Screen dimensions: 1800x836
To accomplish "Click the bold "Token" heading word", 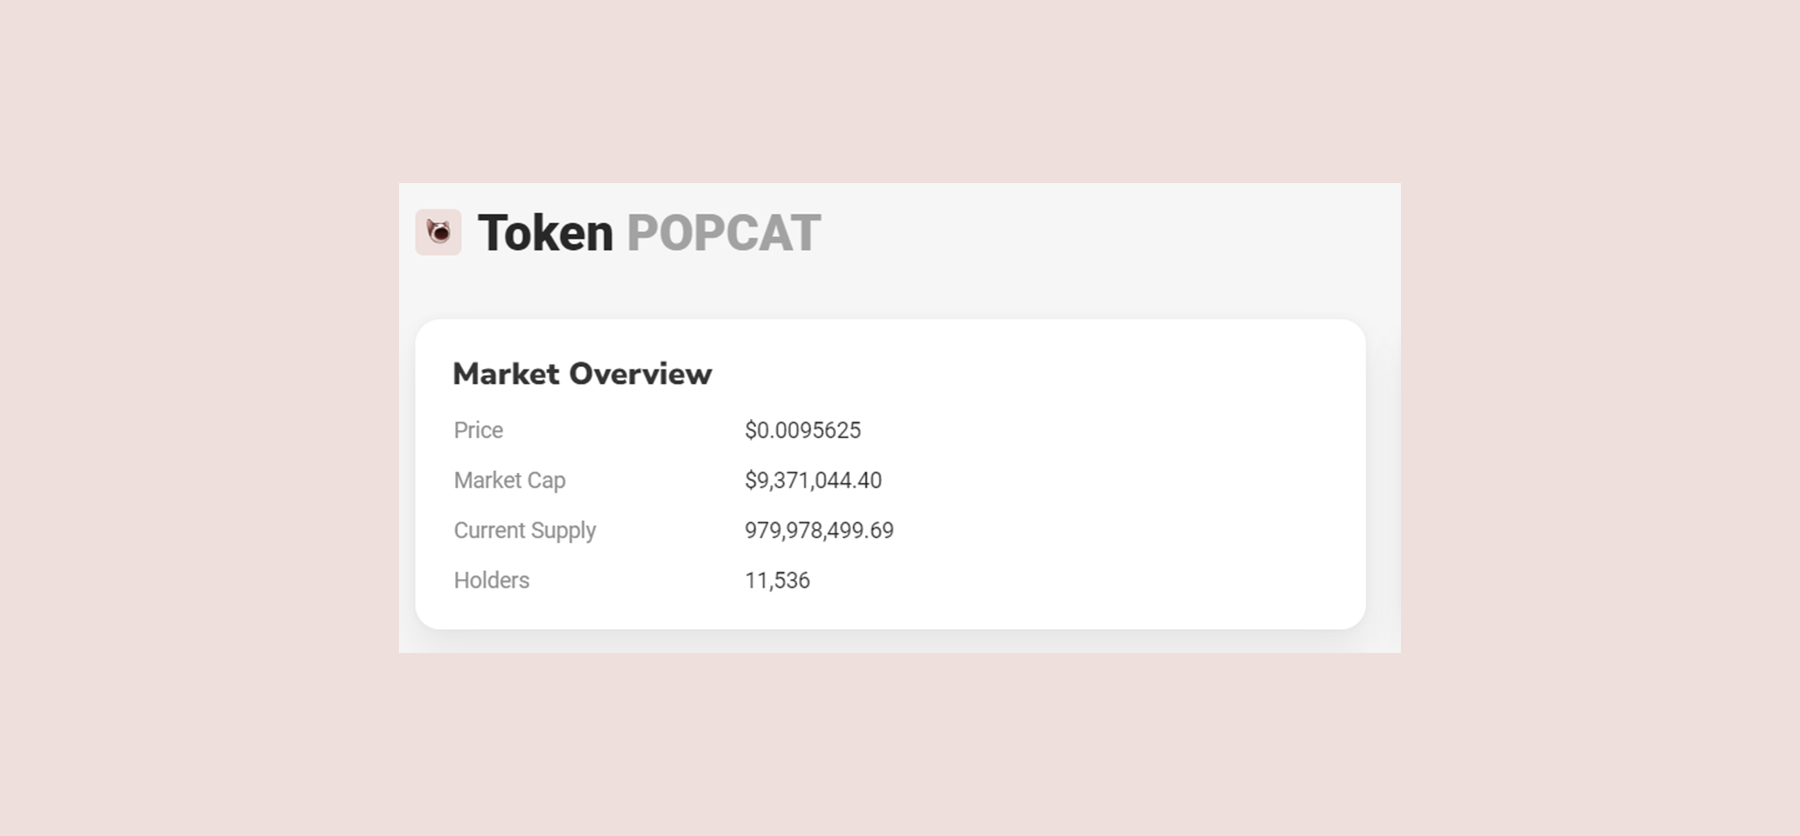I will click(x=545, y=233).
